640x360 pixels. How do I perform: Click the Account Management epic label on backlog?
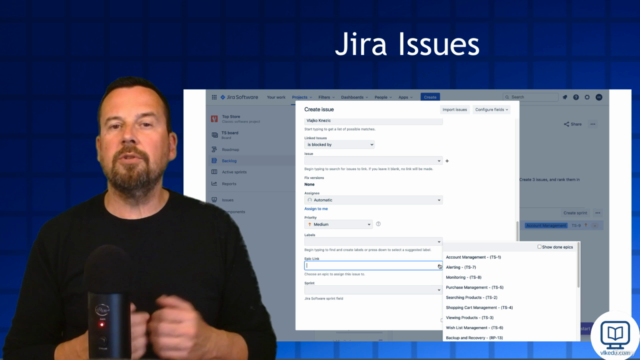546,225
